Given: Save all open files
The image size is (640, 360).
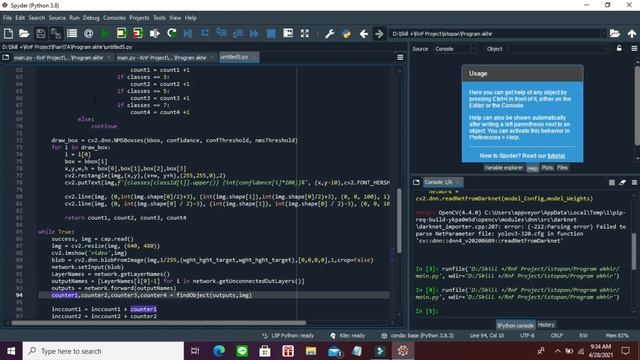Looking at the screenshot, I should pyautogui.click(x=56, y=33).
